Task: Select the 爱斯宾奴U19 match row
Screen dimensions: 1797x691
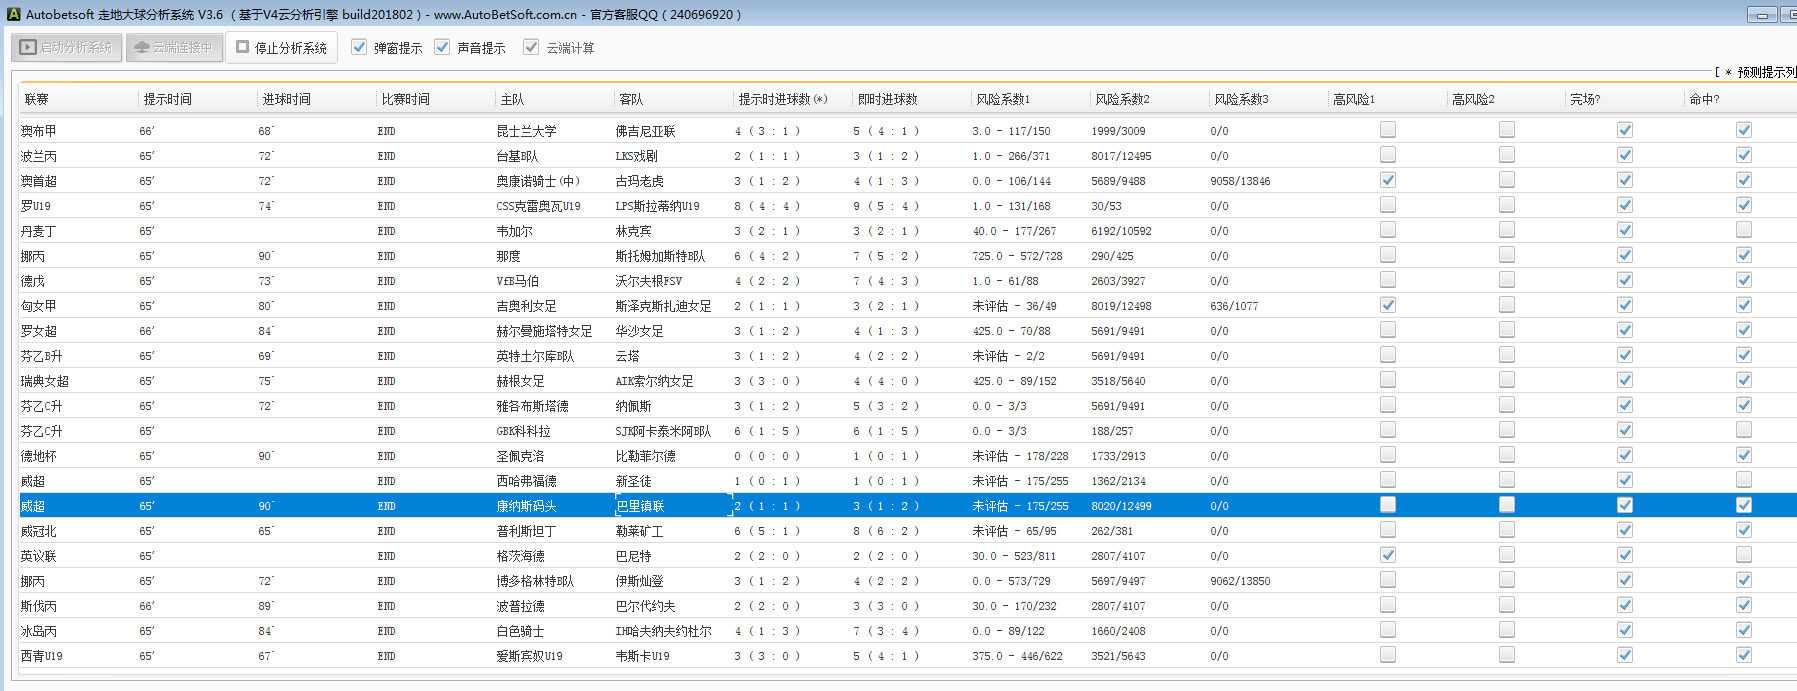Action: pyautogui.click(x=529, y=656)
